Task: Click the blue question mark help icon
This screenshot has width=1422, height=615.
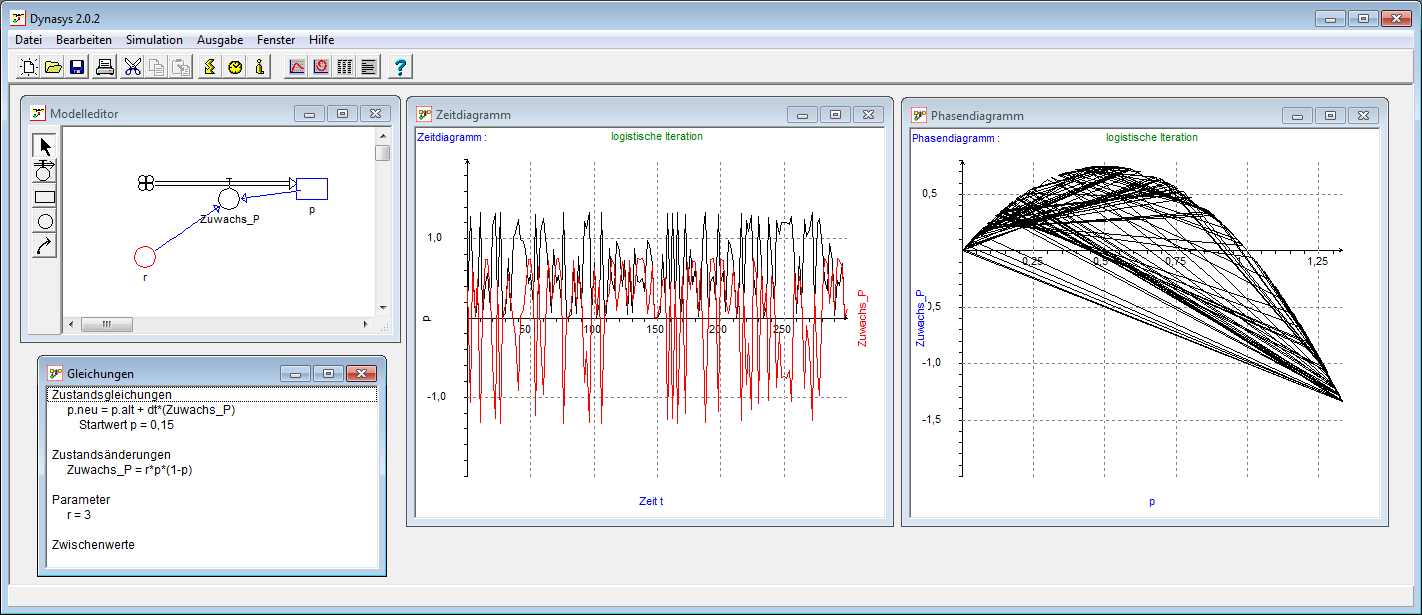Action: (400, 67)
